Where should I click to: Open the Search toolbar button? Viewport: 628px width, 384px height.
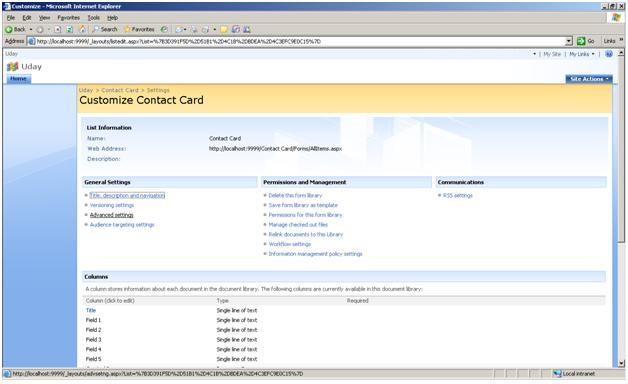[105, 29]
